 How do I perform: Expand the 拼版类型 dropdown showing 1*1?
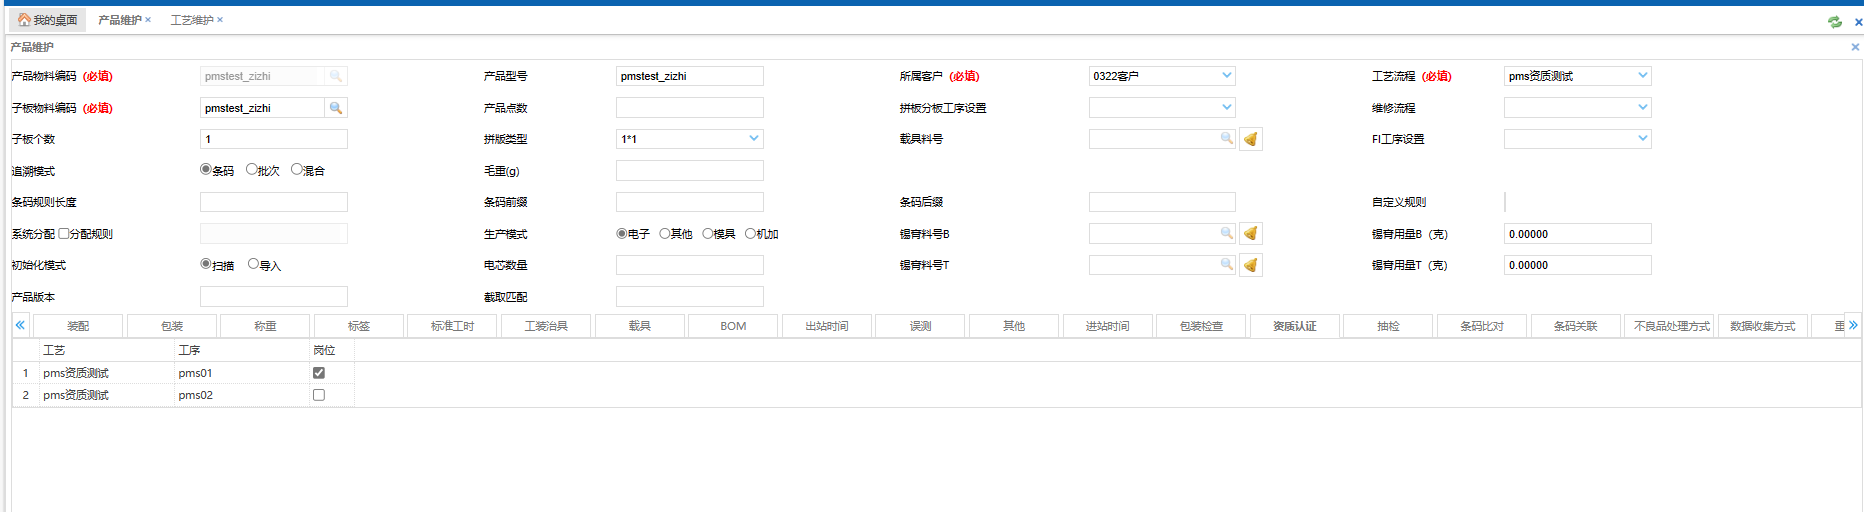[754, 139]
